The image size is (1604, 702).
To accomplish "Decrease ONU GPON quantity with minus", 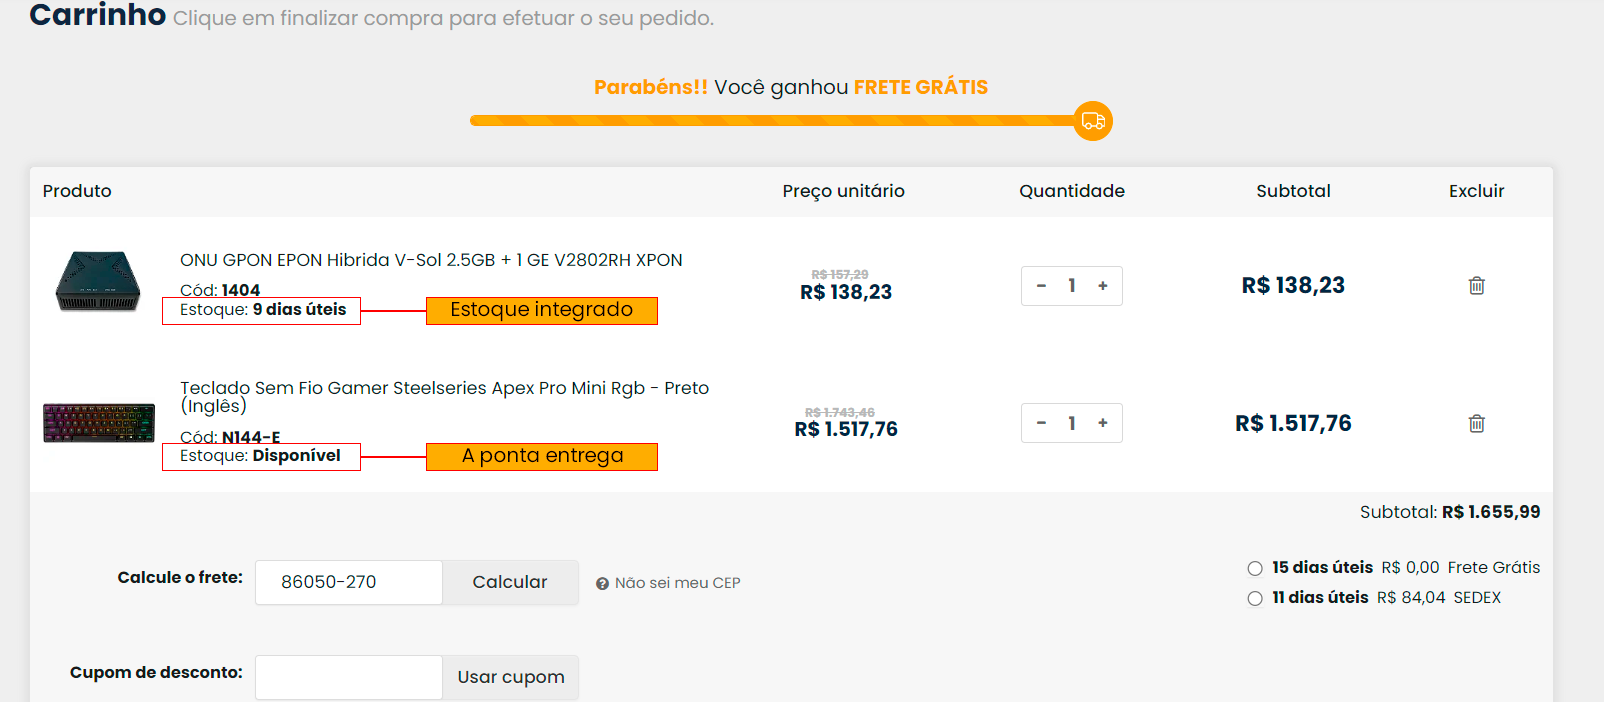I will click(1041, 286).
